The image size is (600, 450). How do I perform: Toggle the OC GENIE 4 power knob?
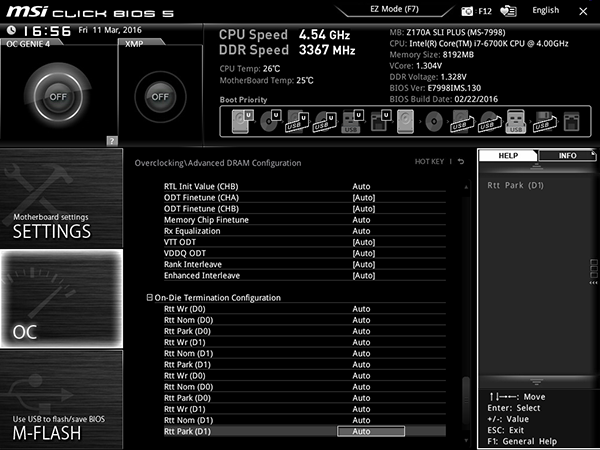tap(58, 97)
